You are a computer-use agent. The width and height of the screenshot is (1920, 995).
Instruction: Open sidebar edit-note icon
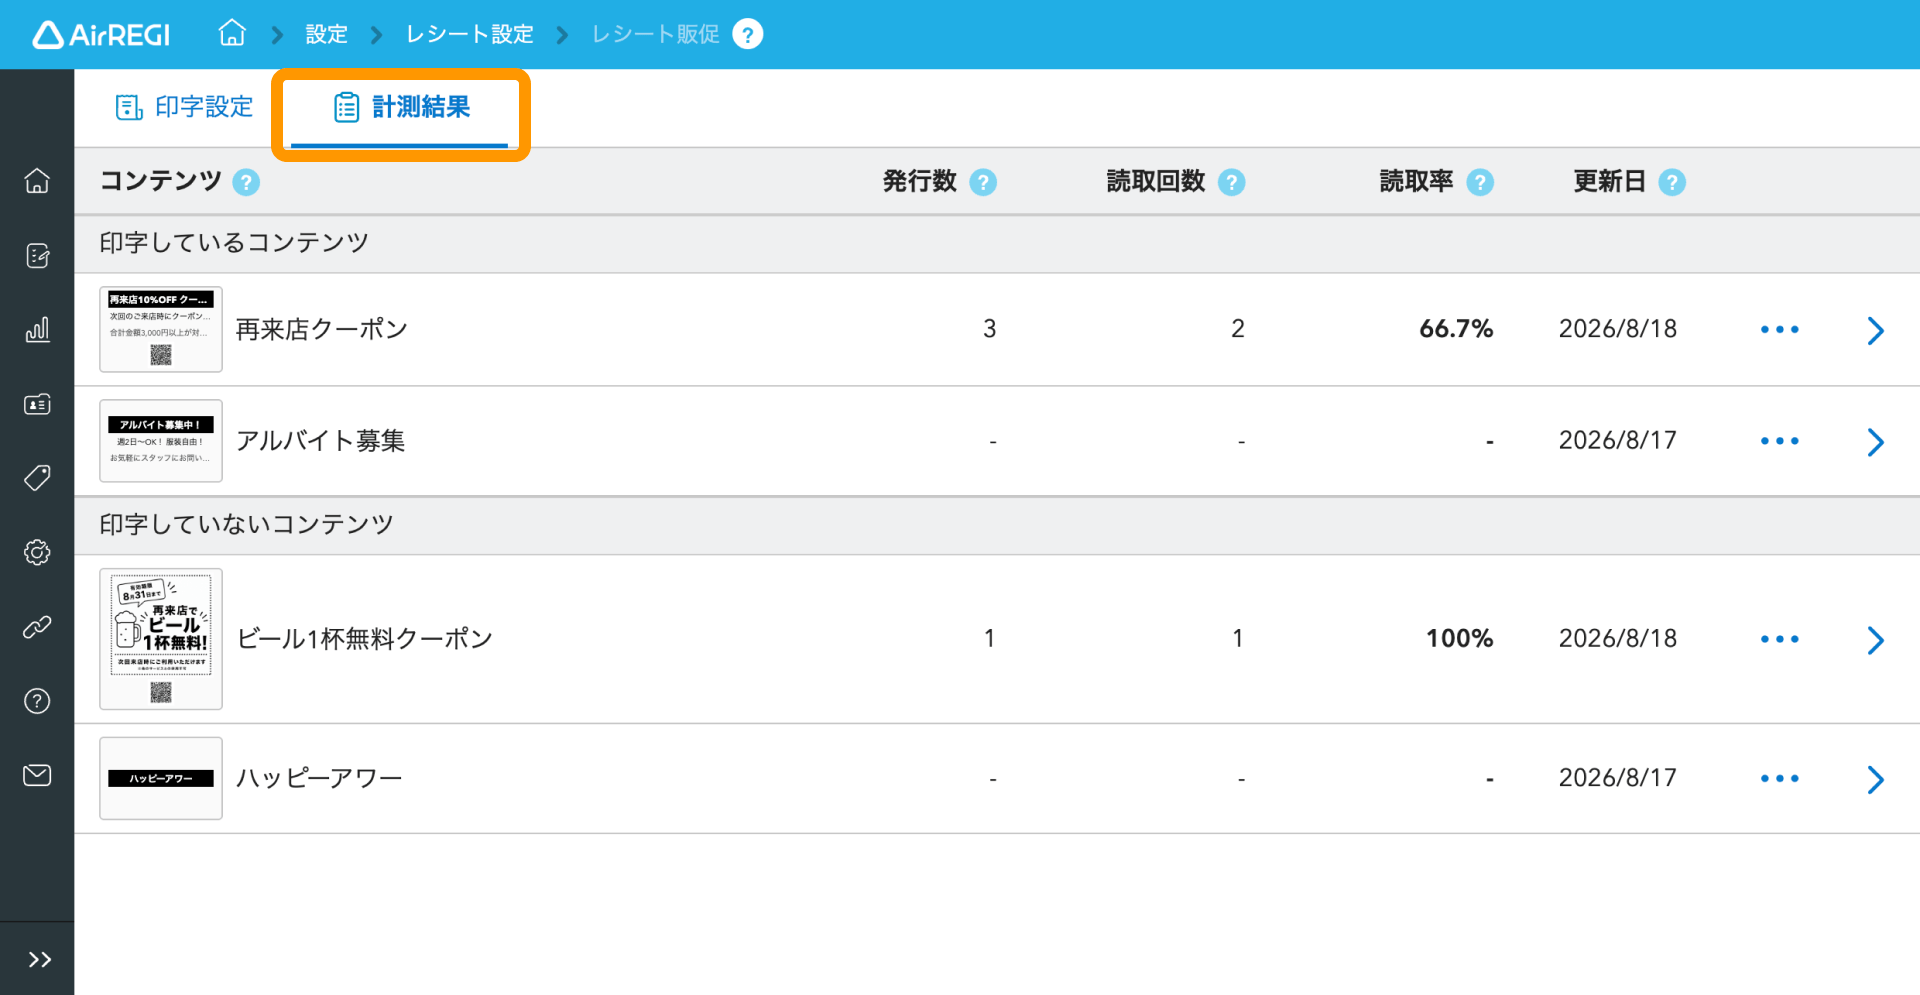37,256
